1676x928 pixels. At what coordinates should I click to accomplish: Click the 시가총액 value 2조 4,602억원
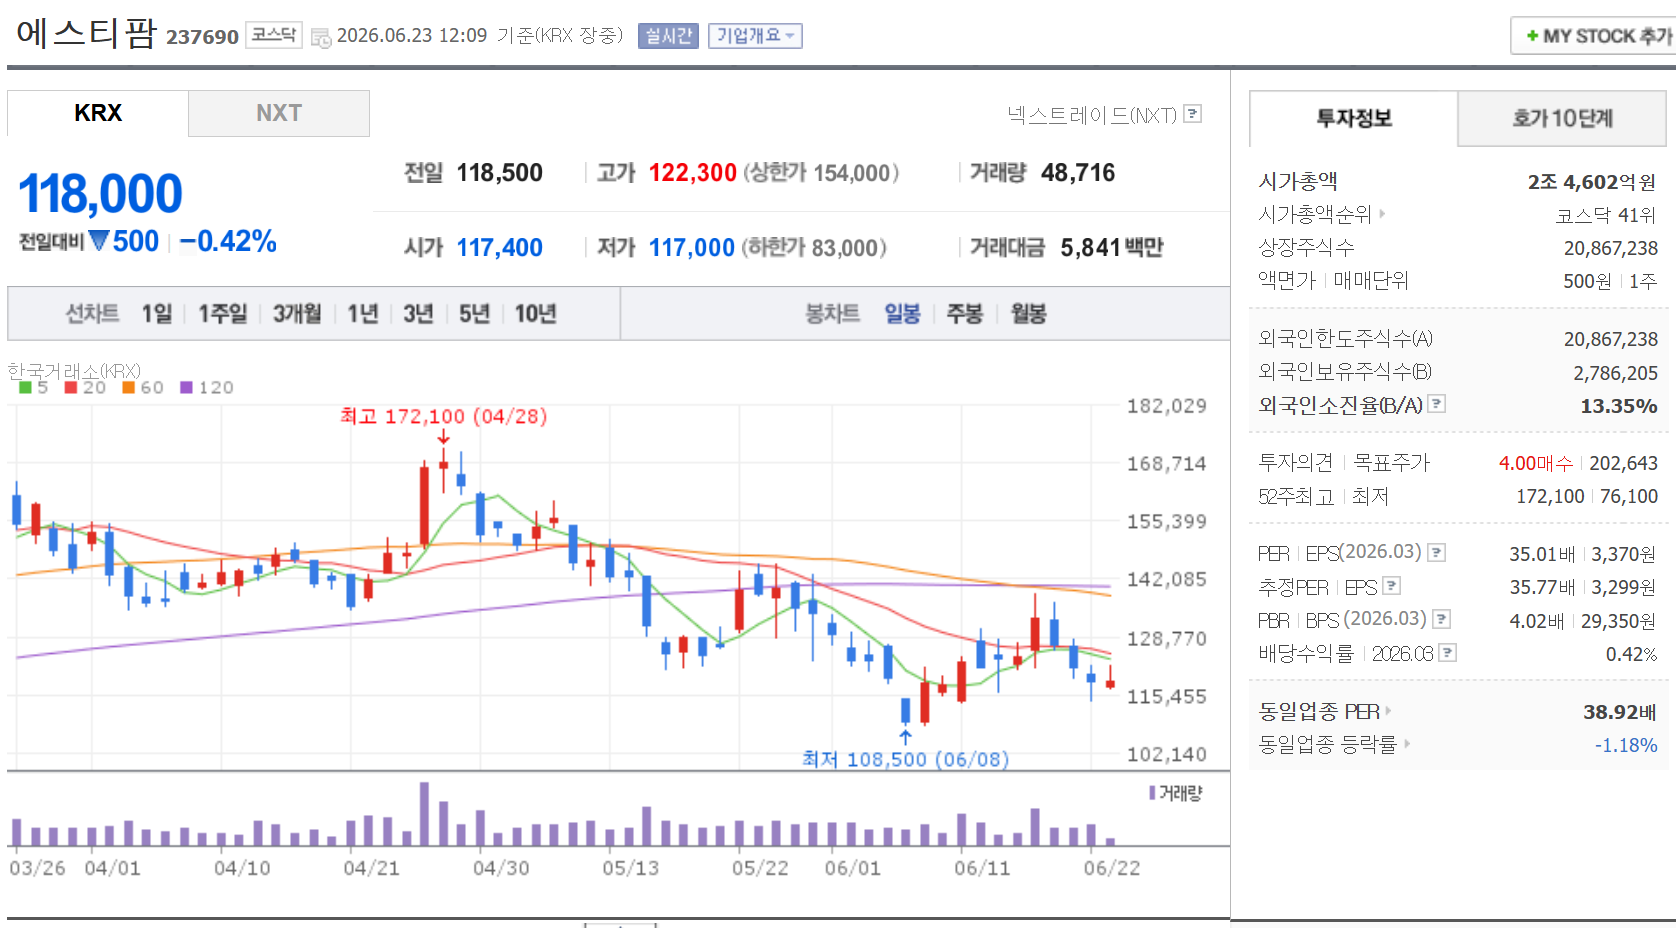pos(1592,182)
